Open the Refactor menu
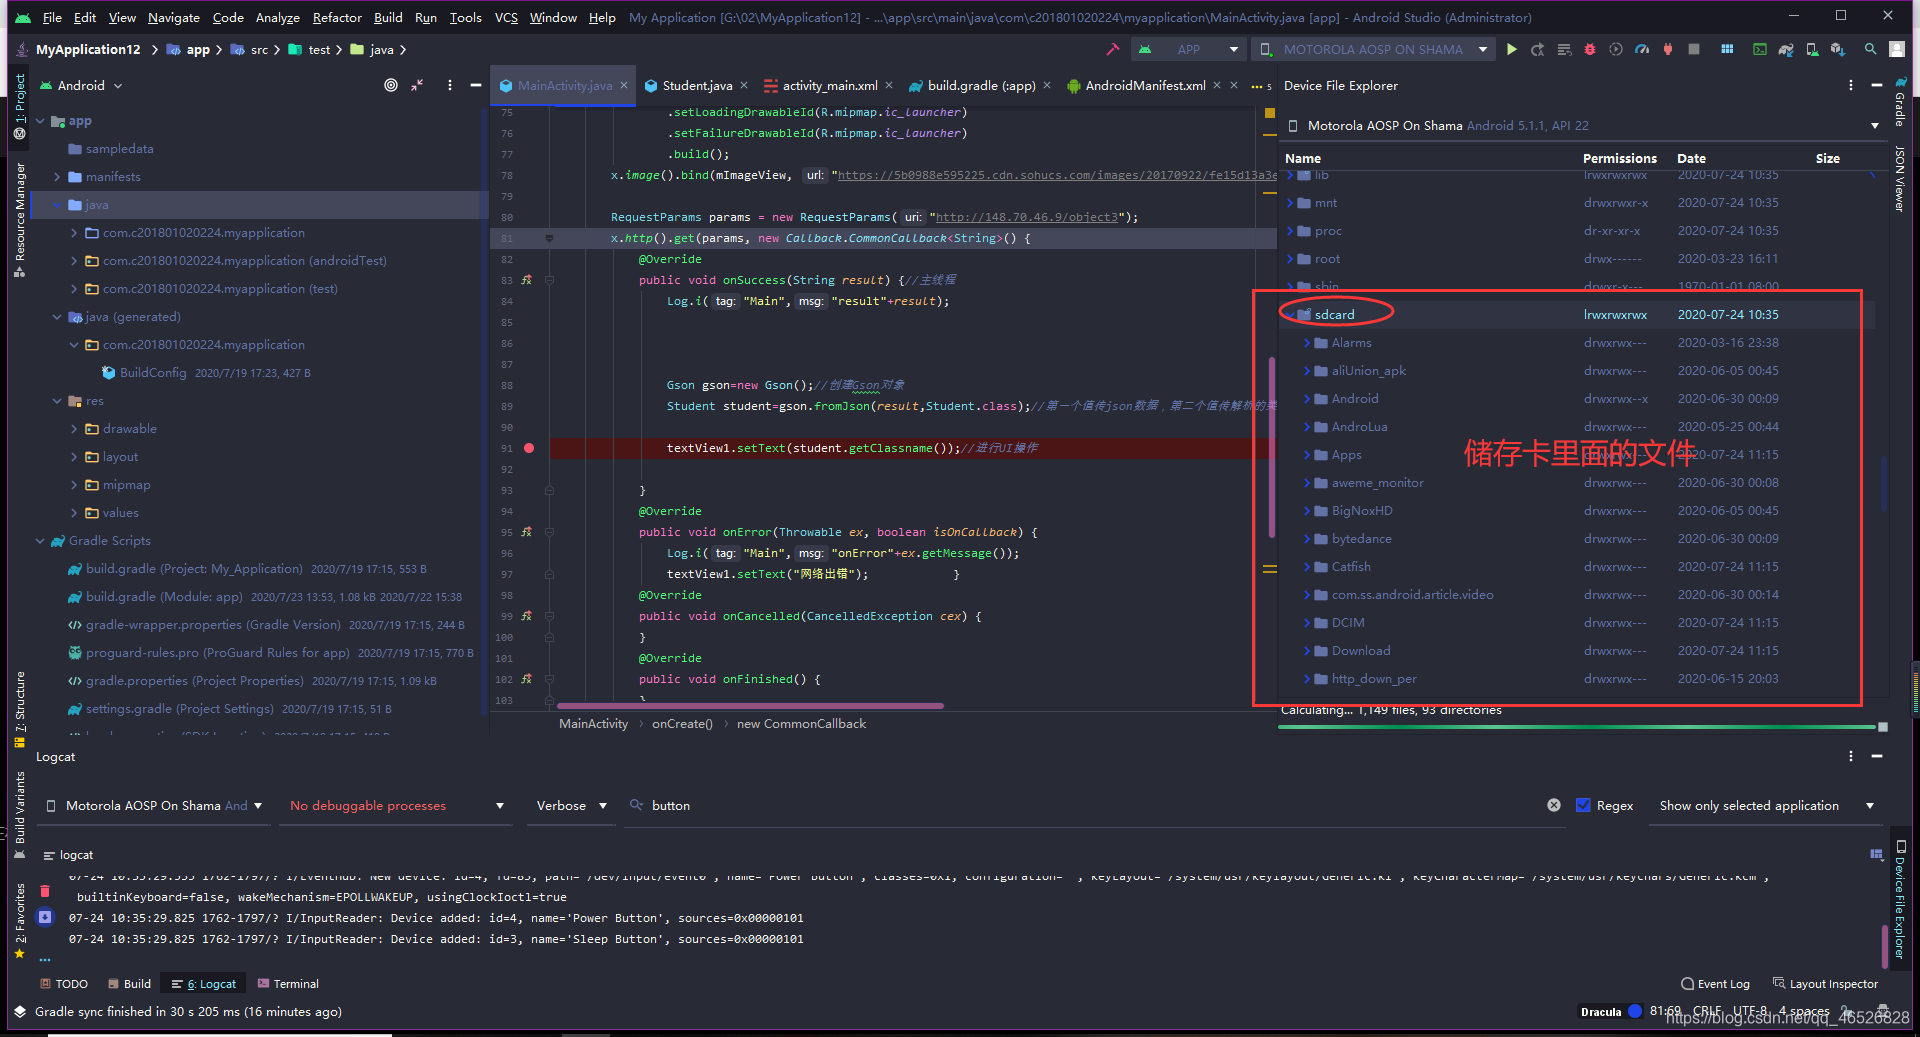The image size is (1920, 1037). 337,17
